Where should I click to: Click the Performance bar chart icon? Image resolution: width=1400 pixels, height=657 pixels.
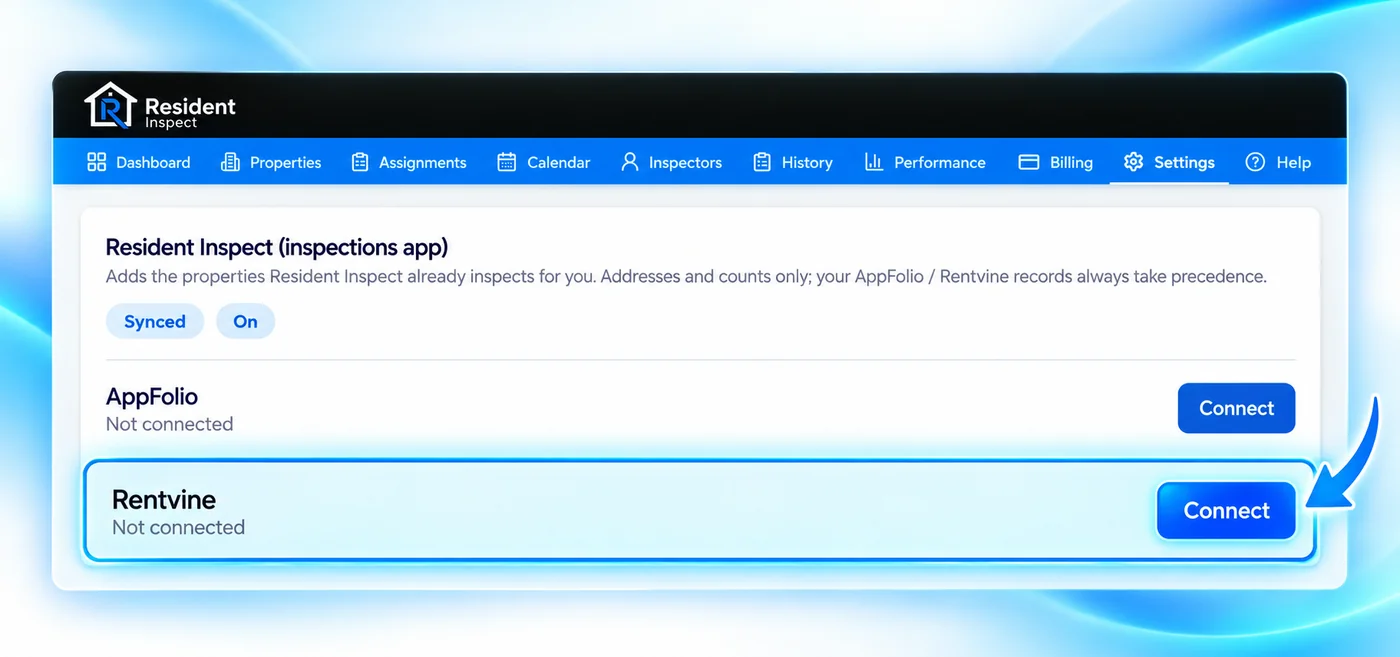click(874, 162)
